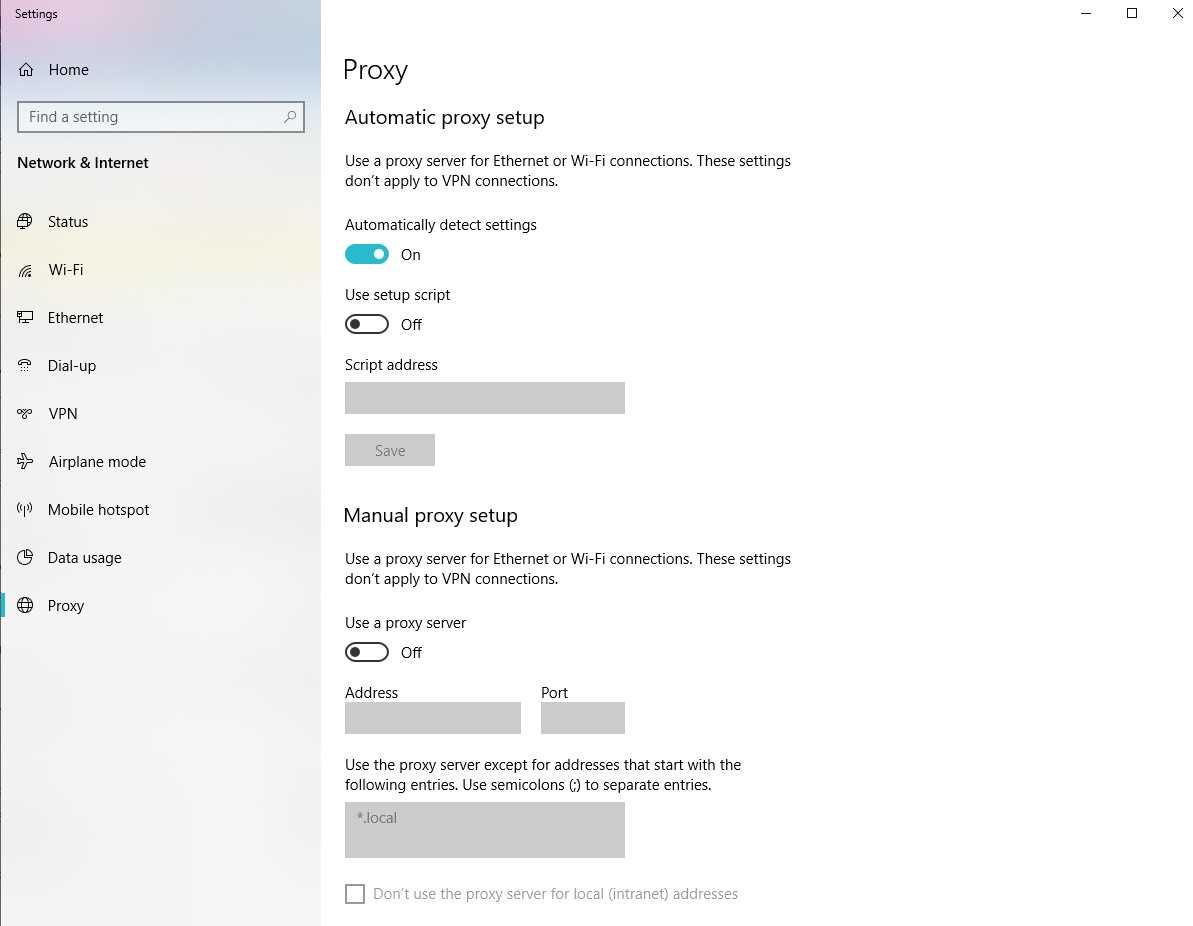Click the Airplane mode plane icon
This screenshot has height=926, width=1193.
click(x=25, y=461)
